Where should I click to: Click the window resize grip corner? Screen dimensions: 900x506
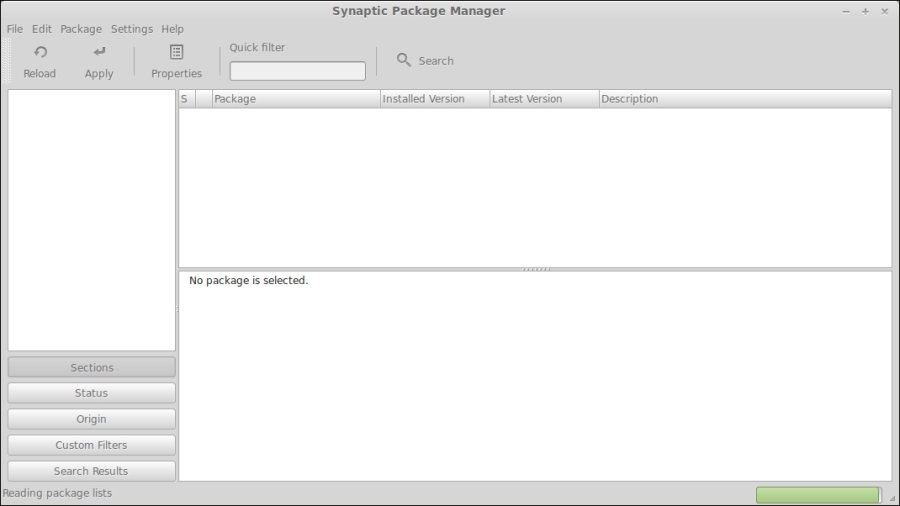(x=893, y=499)
